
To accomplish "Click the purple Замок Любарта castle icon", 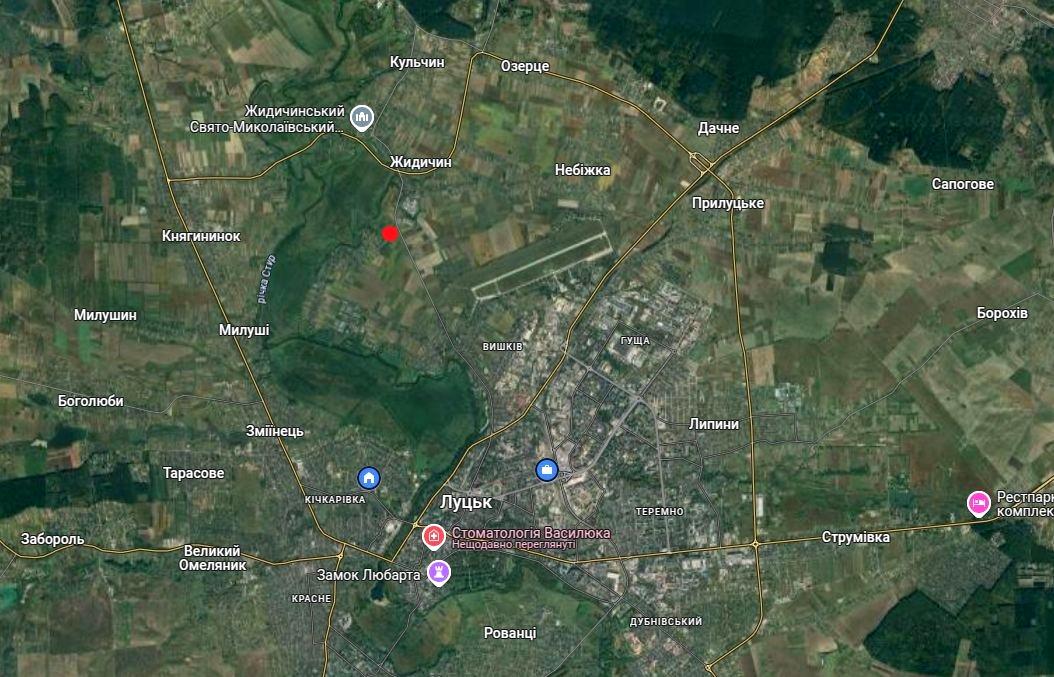I will pyautogui.click(x=439, y=573).
